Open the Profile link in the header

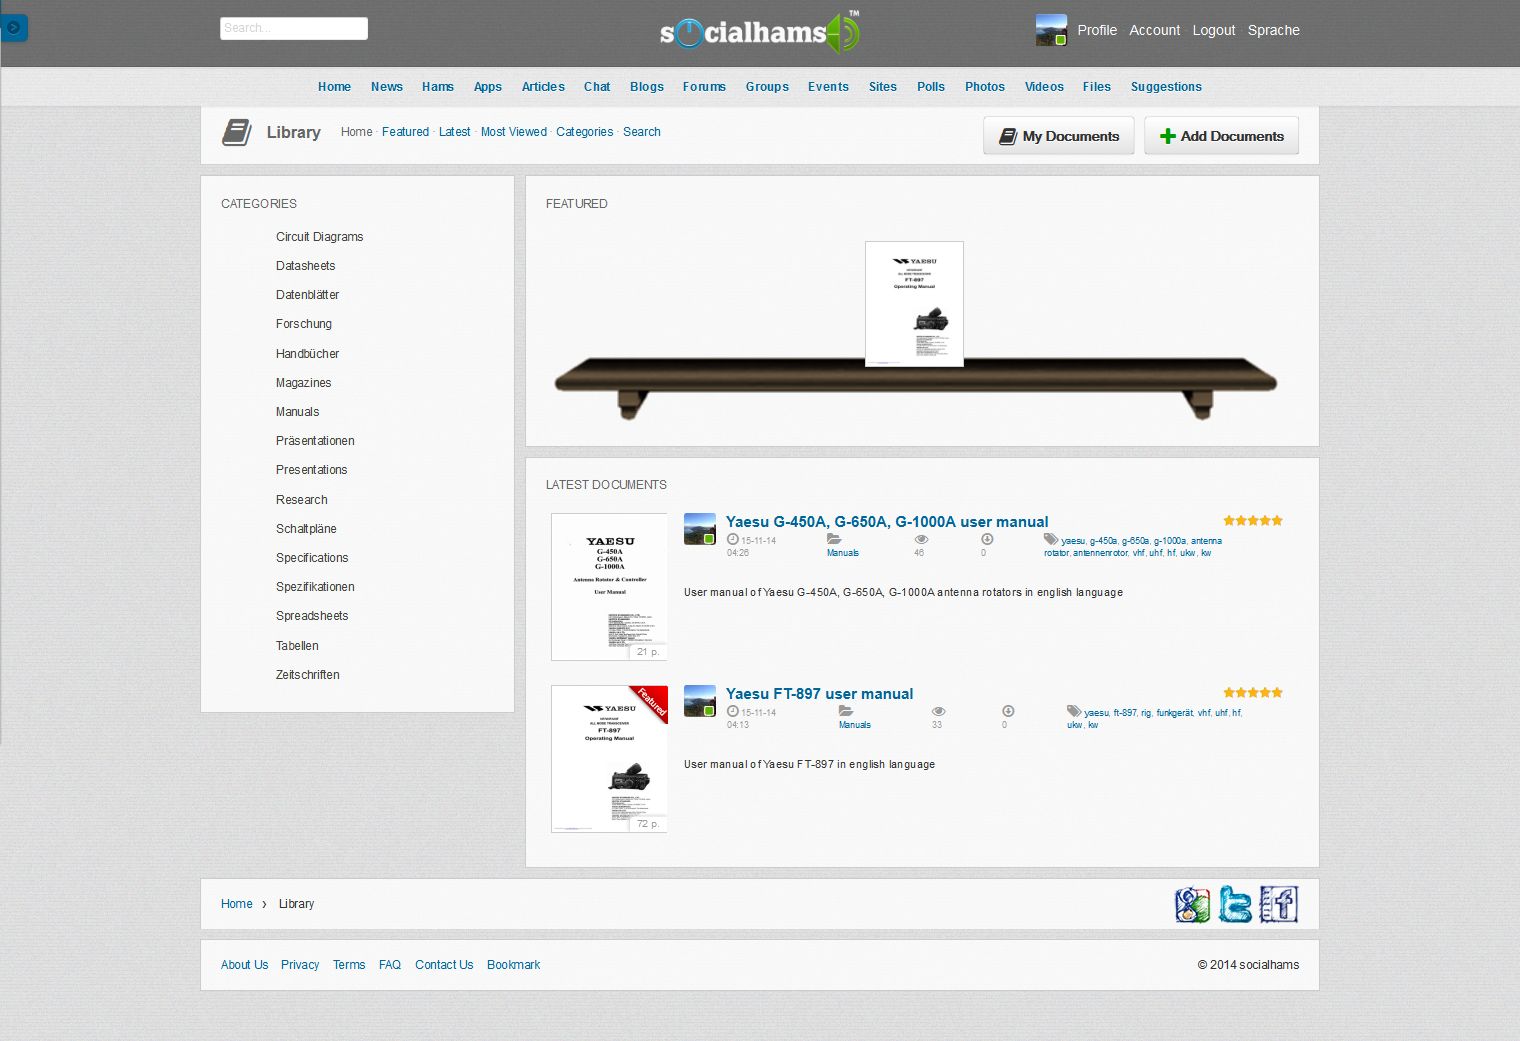[1097, 30]
